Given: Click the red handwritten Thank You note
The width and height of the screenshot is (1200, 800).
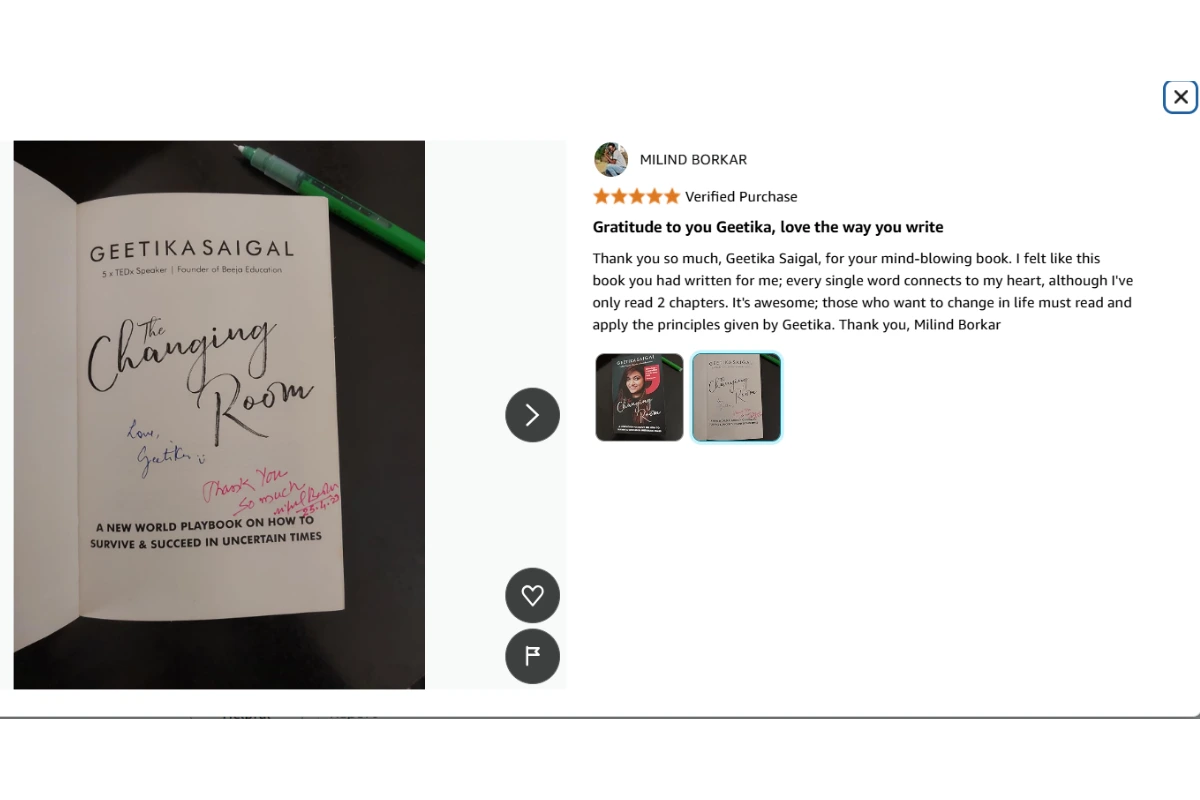Looking at the screenshot, I should (x=272, y=495).
